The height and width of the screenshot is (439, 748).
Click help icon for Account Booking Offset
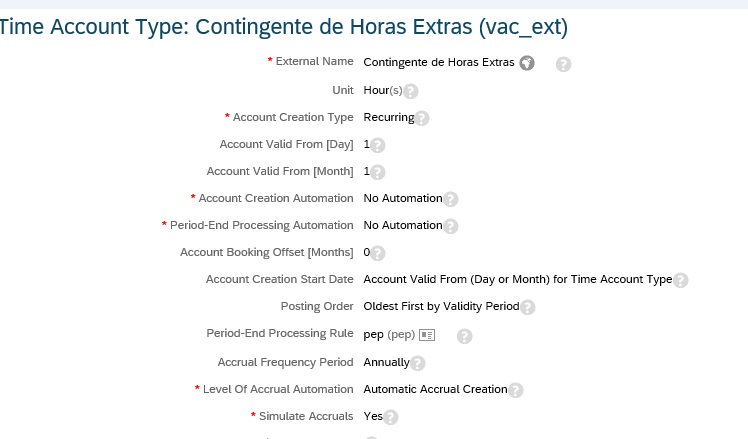[x=377, y=253]
